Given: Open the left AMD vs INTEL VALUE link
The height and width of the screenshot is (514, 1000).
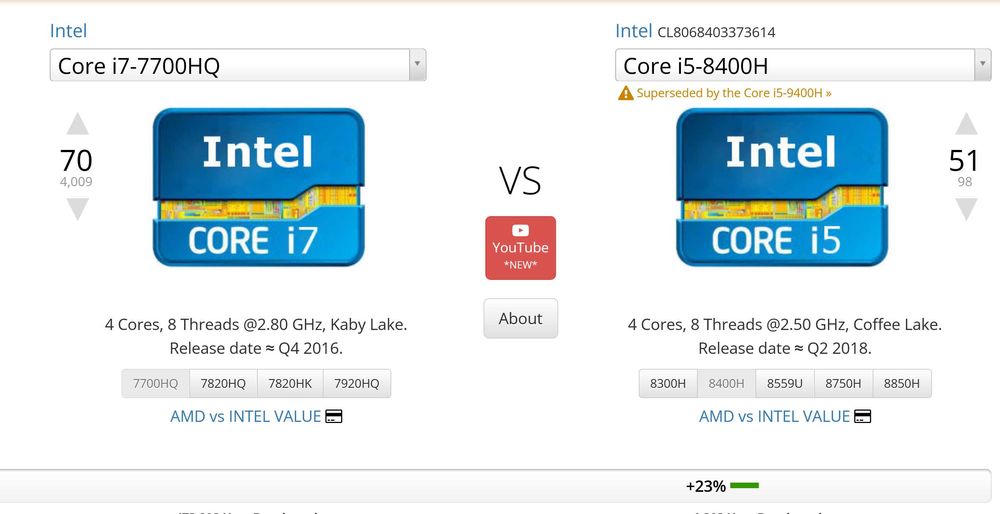Looking at the screenshot, I should [256, 416].
